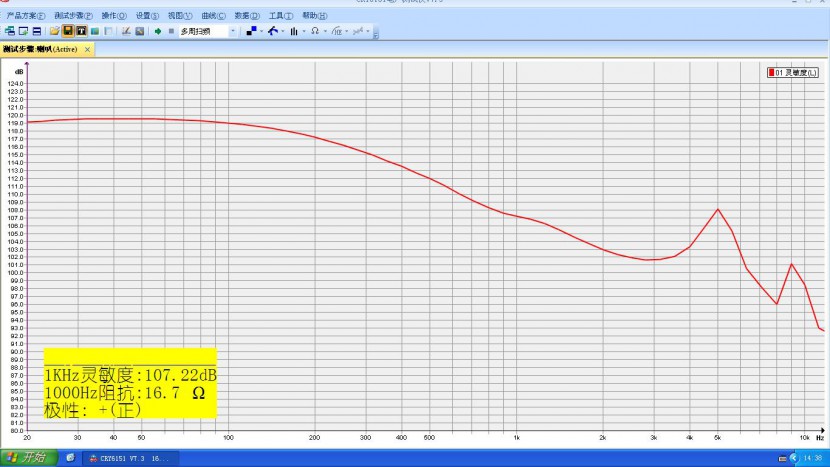Expand hidden tray icons with the arrow

point(793,457)
